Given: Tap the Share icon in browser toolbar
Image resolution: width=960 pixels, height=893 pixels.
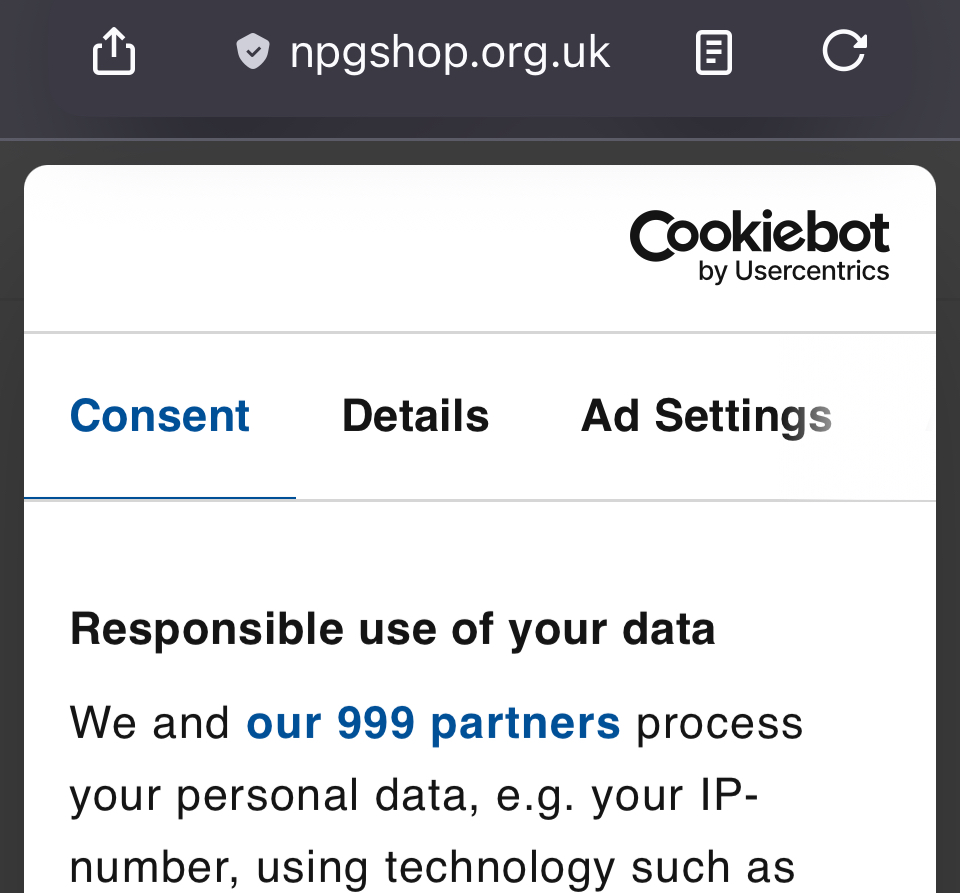Looking at the screenshot, I should pos(113,51).
